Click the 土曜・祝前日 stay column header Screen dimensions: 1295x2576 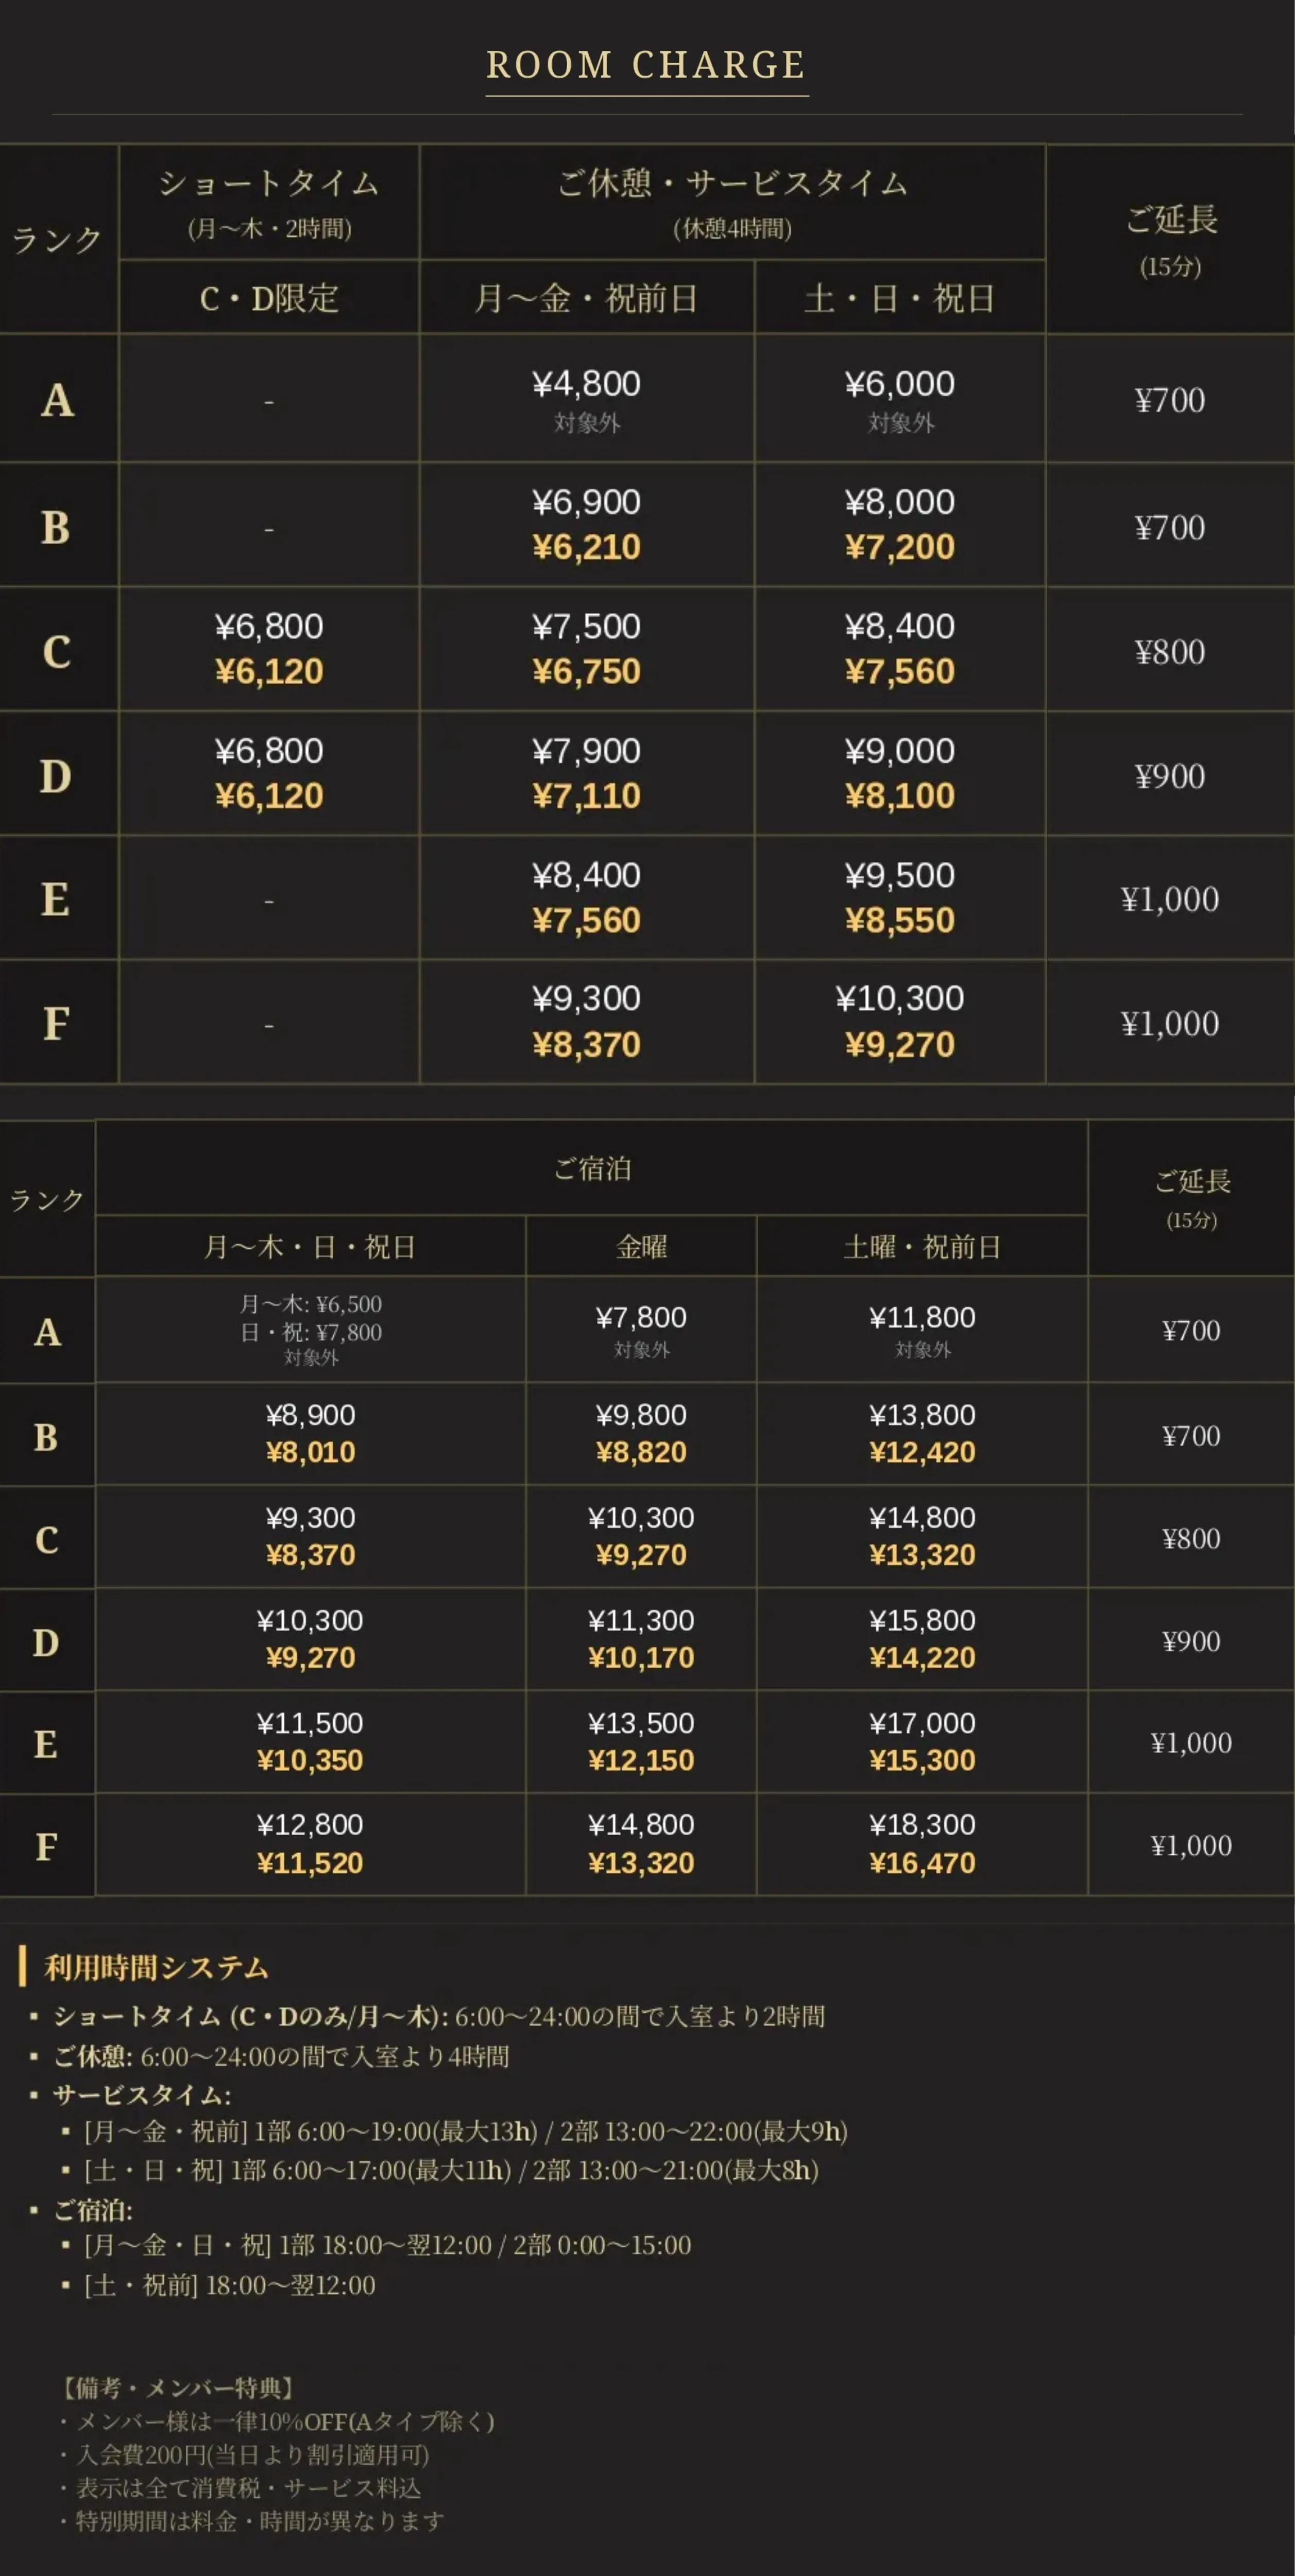pos(922,1247)
